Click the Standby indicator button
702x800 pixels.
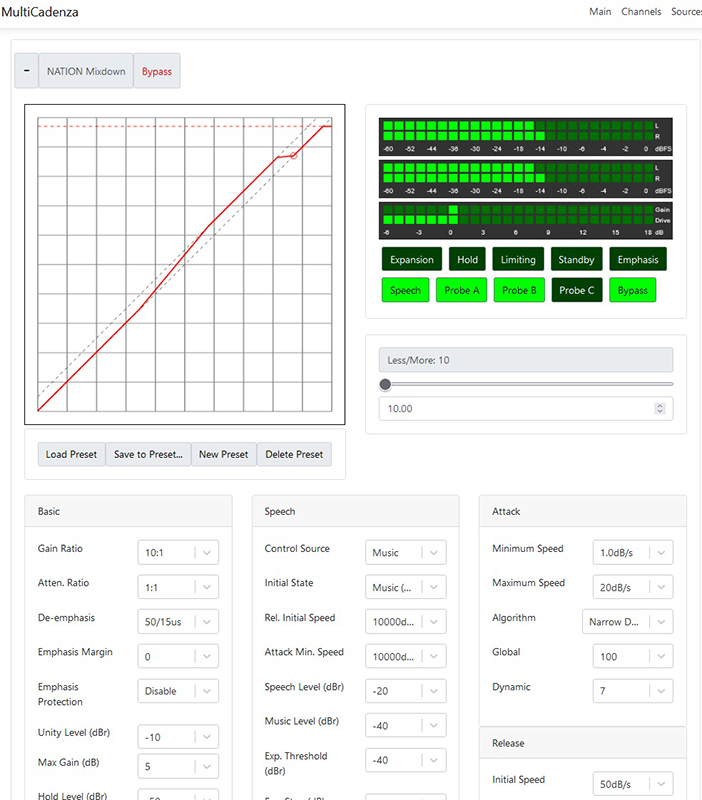576,260
